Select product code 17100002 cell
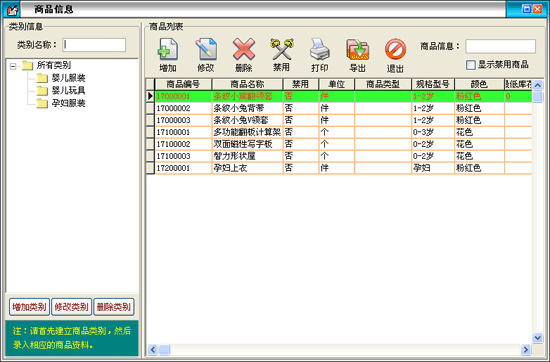Screen dimensions: 550x362 tap(183, 144)
